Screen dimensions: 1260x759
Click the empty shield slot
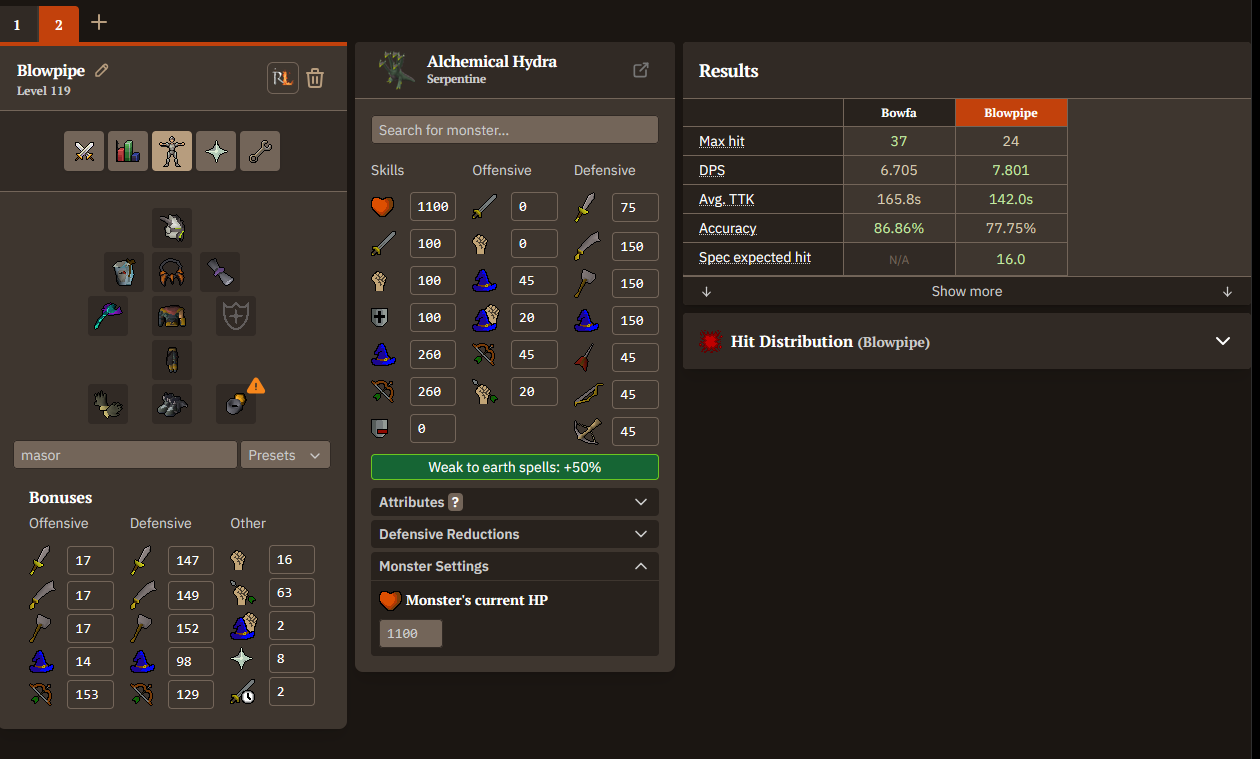pos(236,316)
